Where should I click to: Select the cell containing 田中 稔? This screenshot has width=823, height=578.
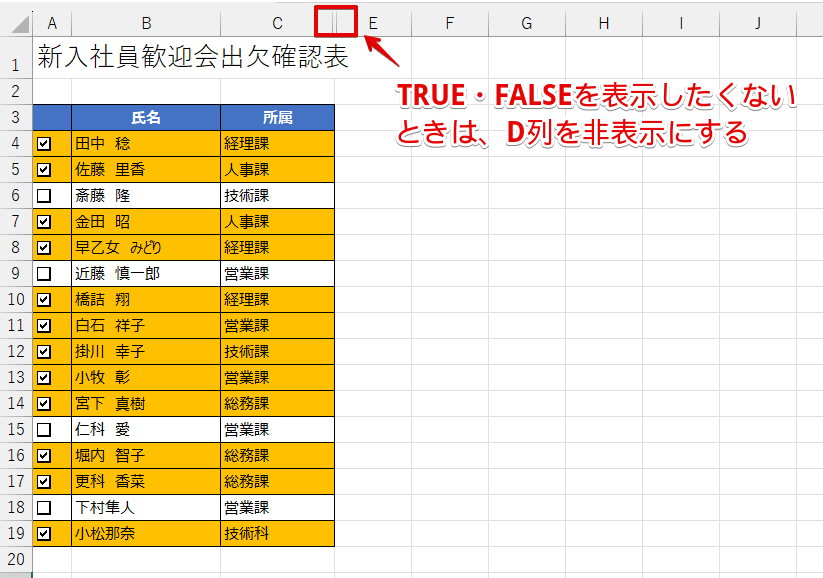(146, 143)
